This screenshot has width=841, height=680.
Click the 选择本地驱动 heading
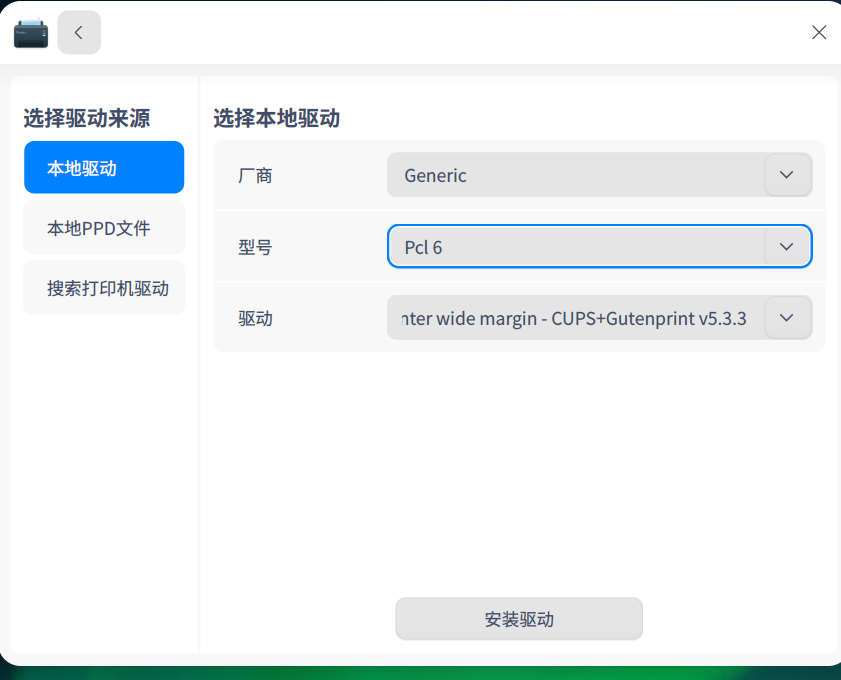tap(277, 119)
